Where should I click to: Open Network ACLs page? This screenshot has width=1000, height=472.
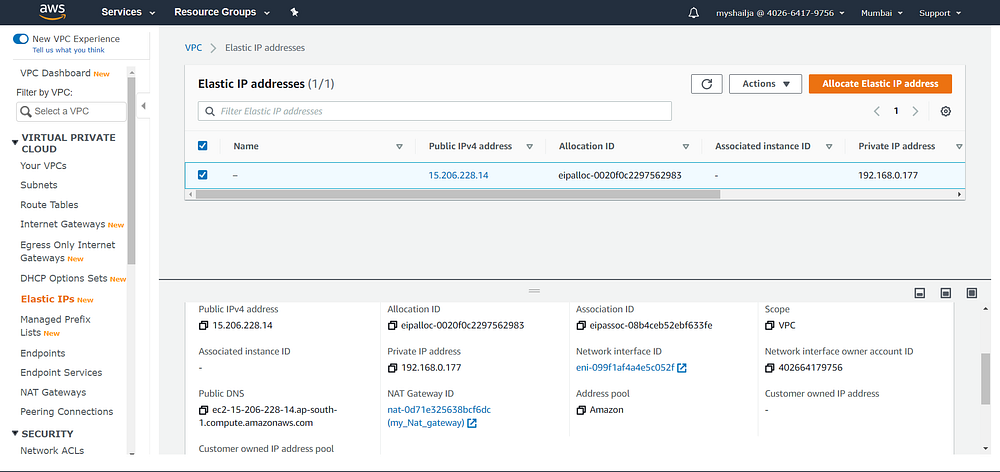click(52, 451)
